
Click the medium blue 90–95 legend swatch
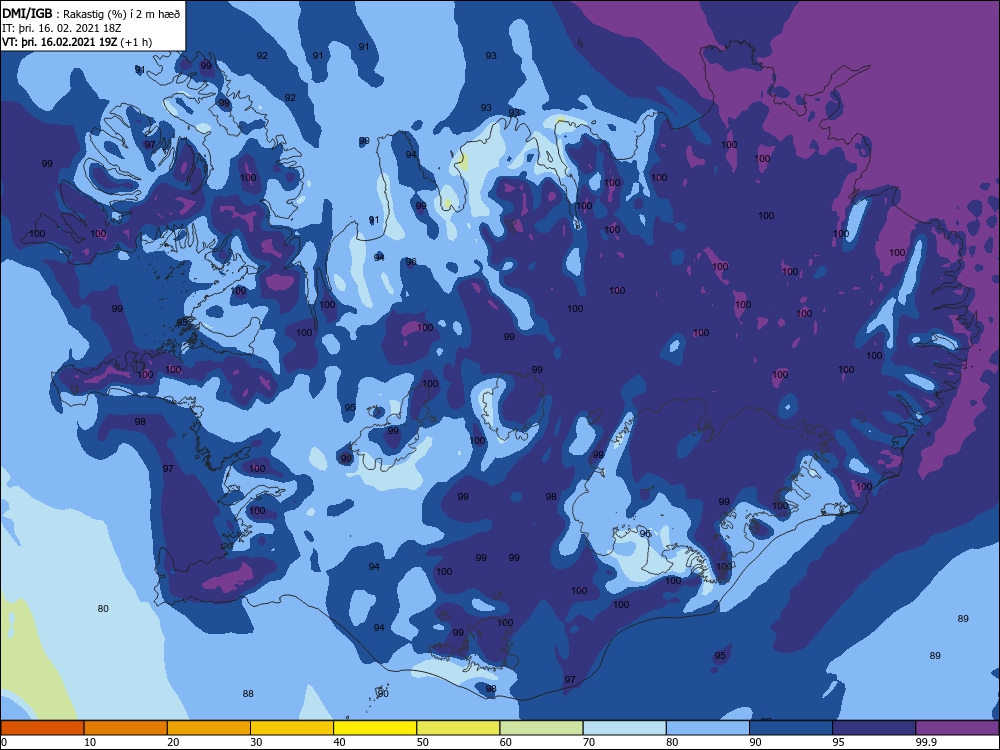click(x=791, y=728)
